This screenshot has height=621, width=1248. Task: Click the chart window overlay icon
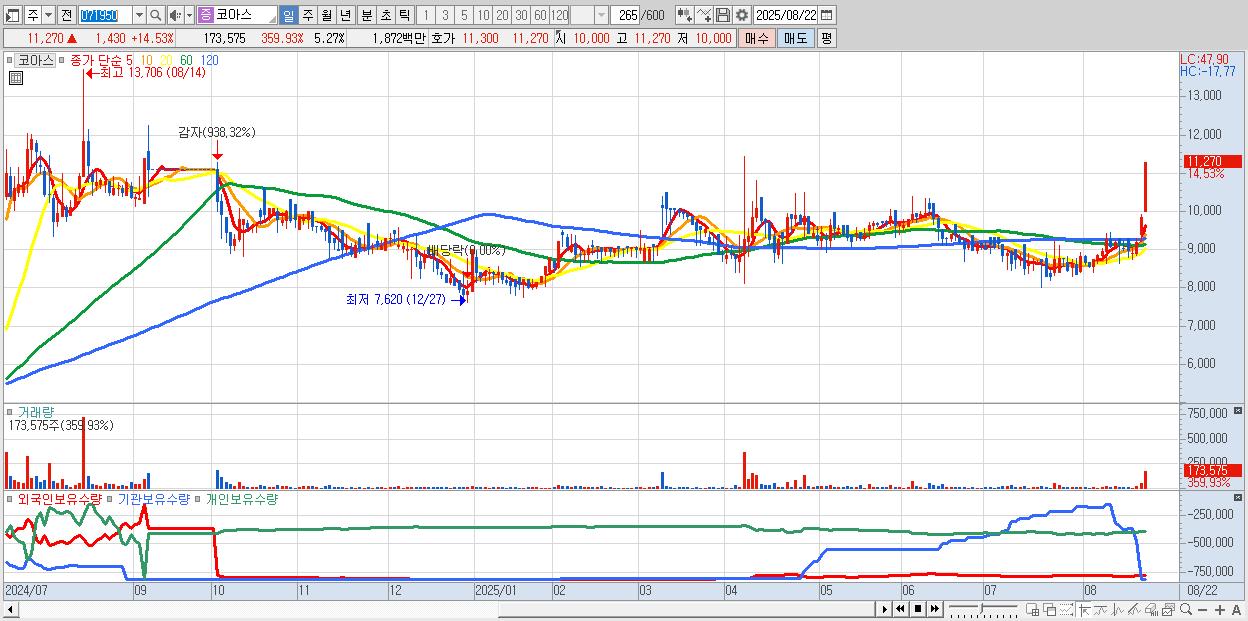click(1168, 609)
